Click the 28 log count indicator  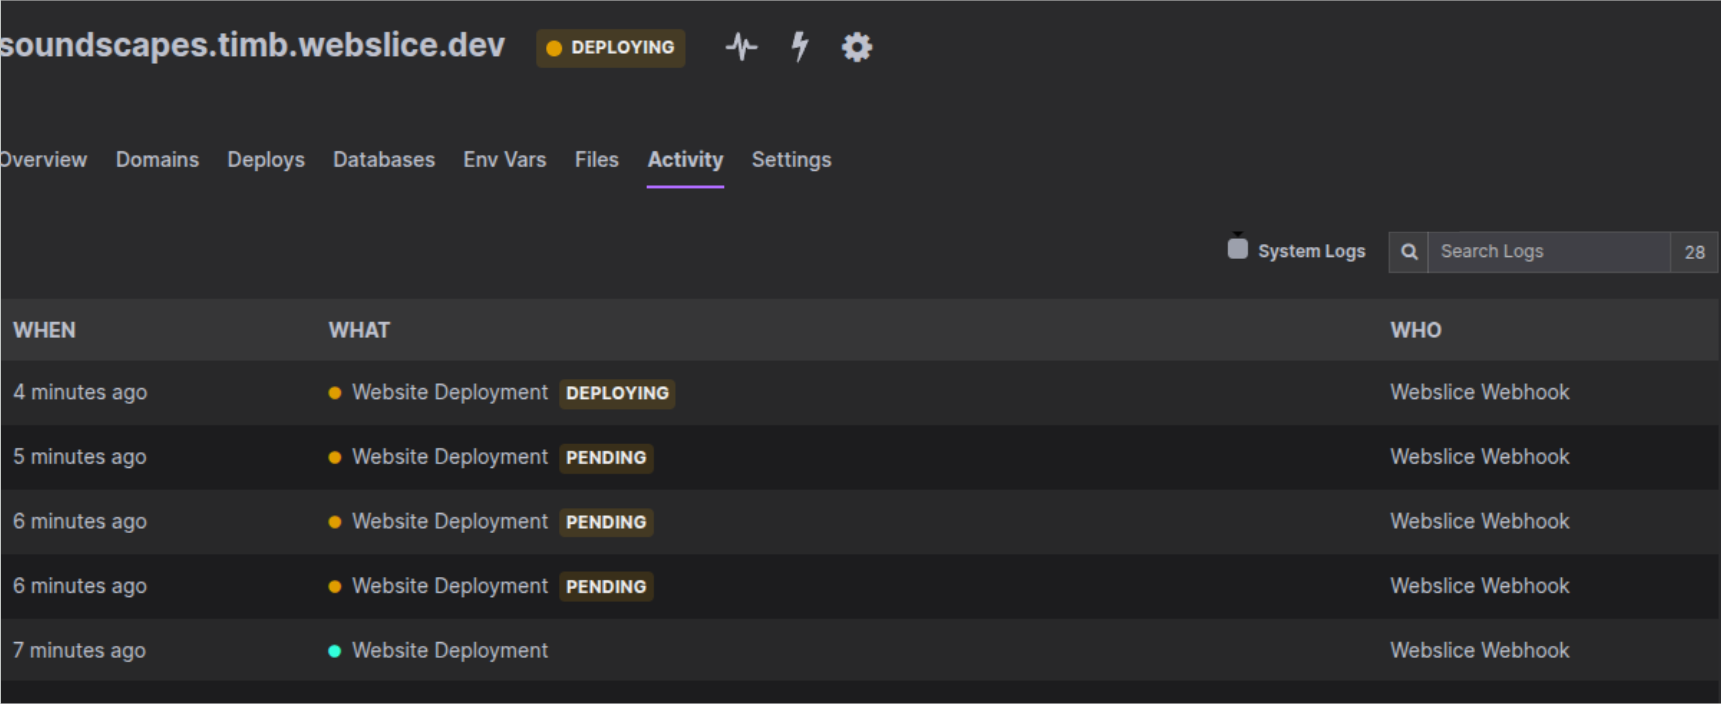point(1694,252)
